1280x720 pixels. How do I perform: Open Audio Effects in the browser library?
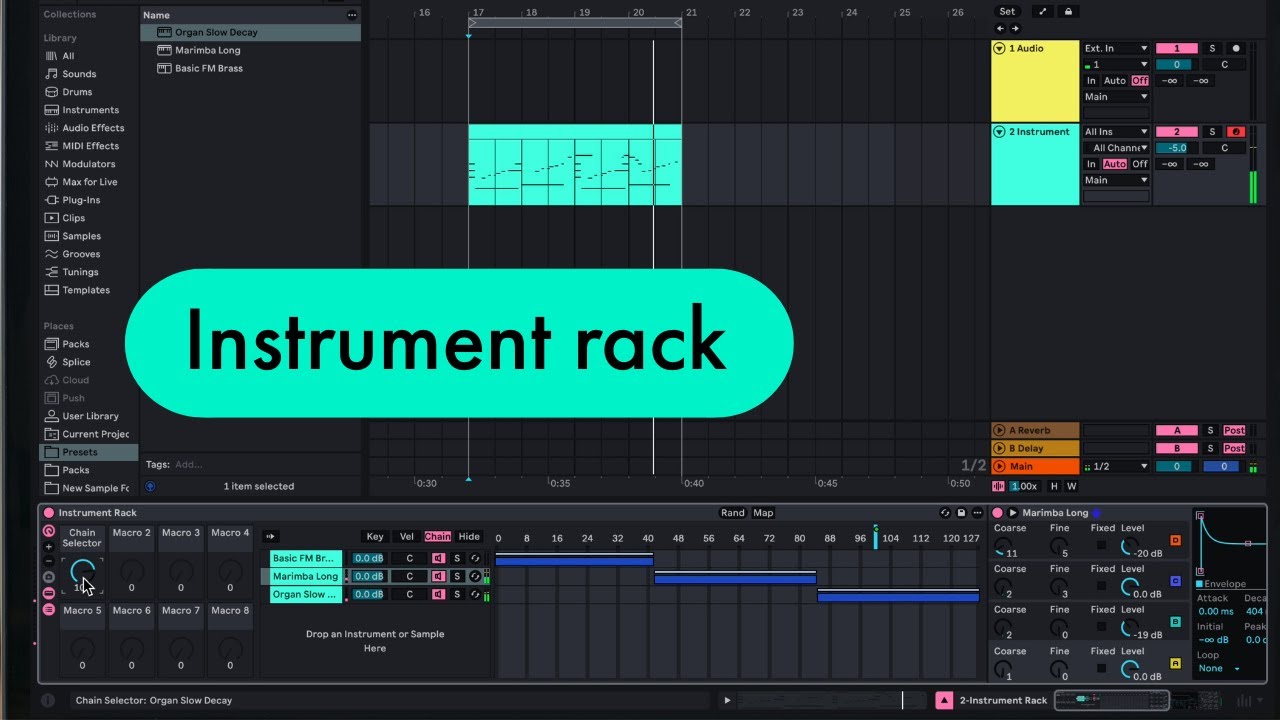pos(93,128)
